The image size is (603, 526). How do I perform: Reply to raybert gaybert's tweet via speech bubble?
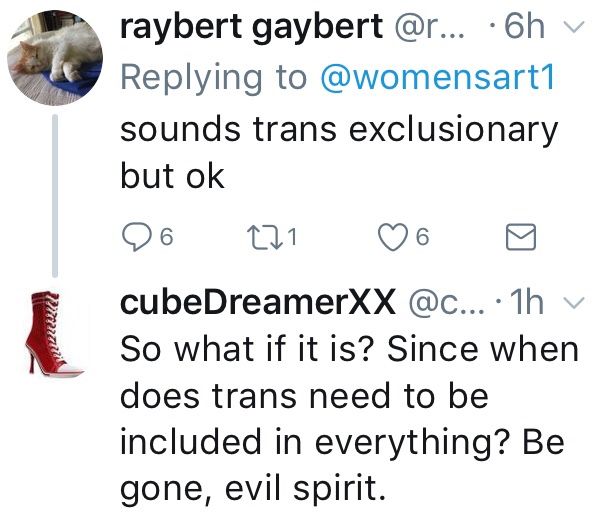point(133,237)
